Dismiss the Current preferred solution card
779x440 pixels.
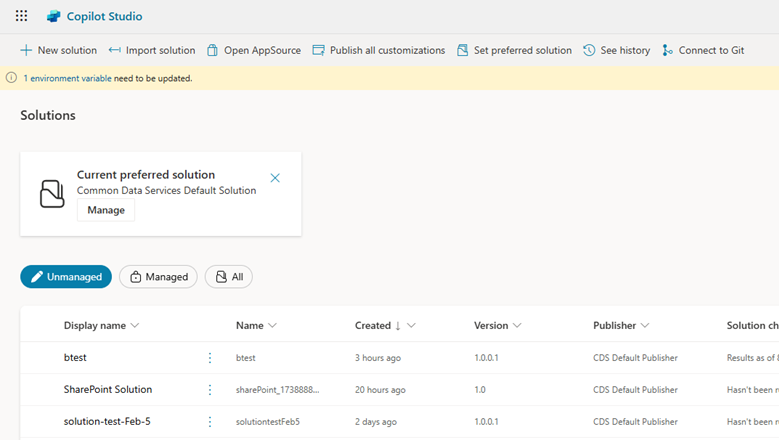(x=275, y=178)
